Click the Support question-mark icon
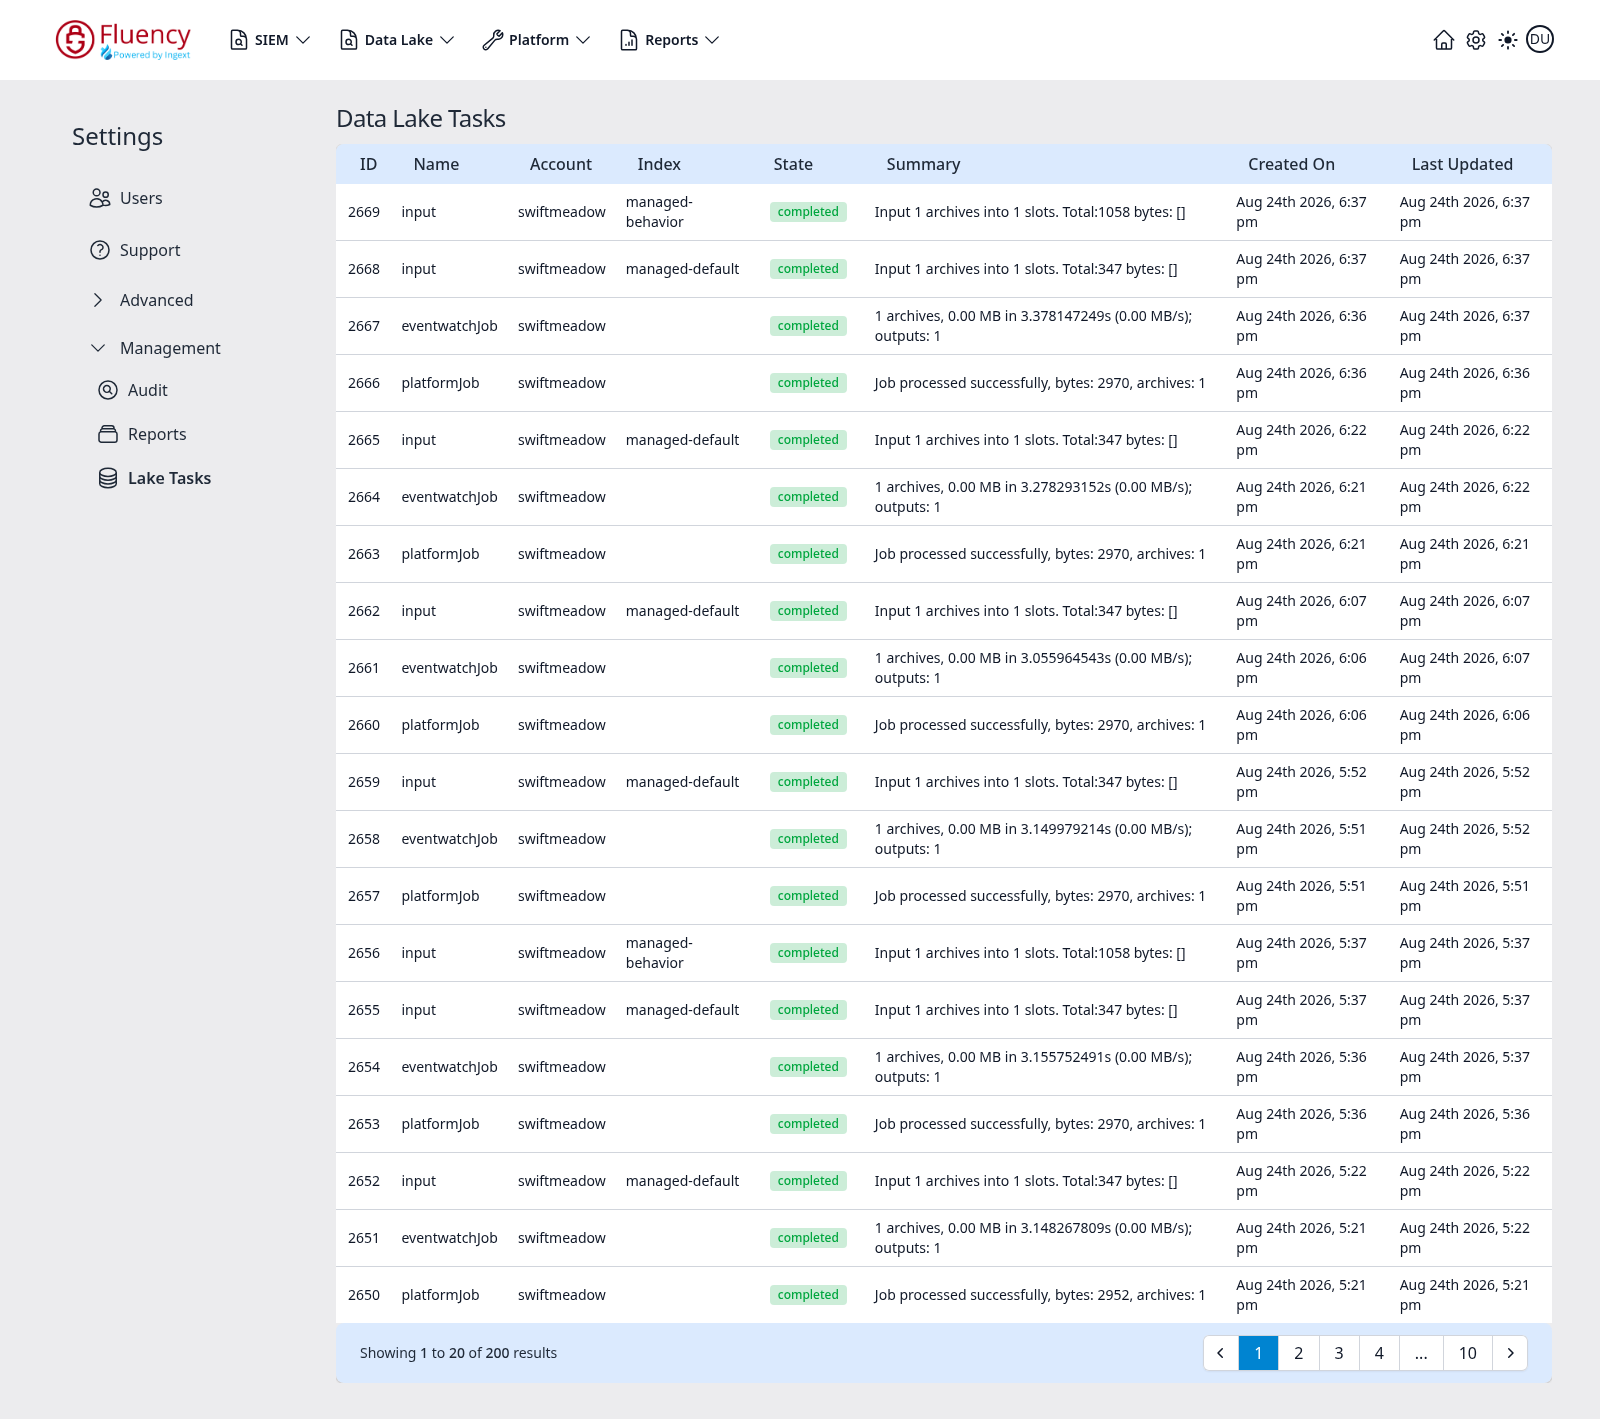 [100, 250]
